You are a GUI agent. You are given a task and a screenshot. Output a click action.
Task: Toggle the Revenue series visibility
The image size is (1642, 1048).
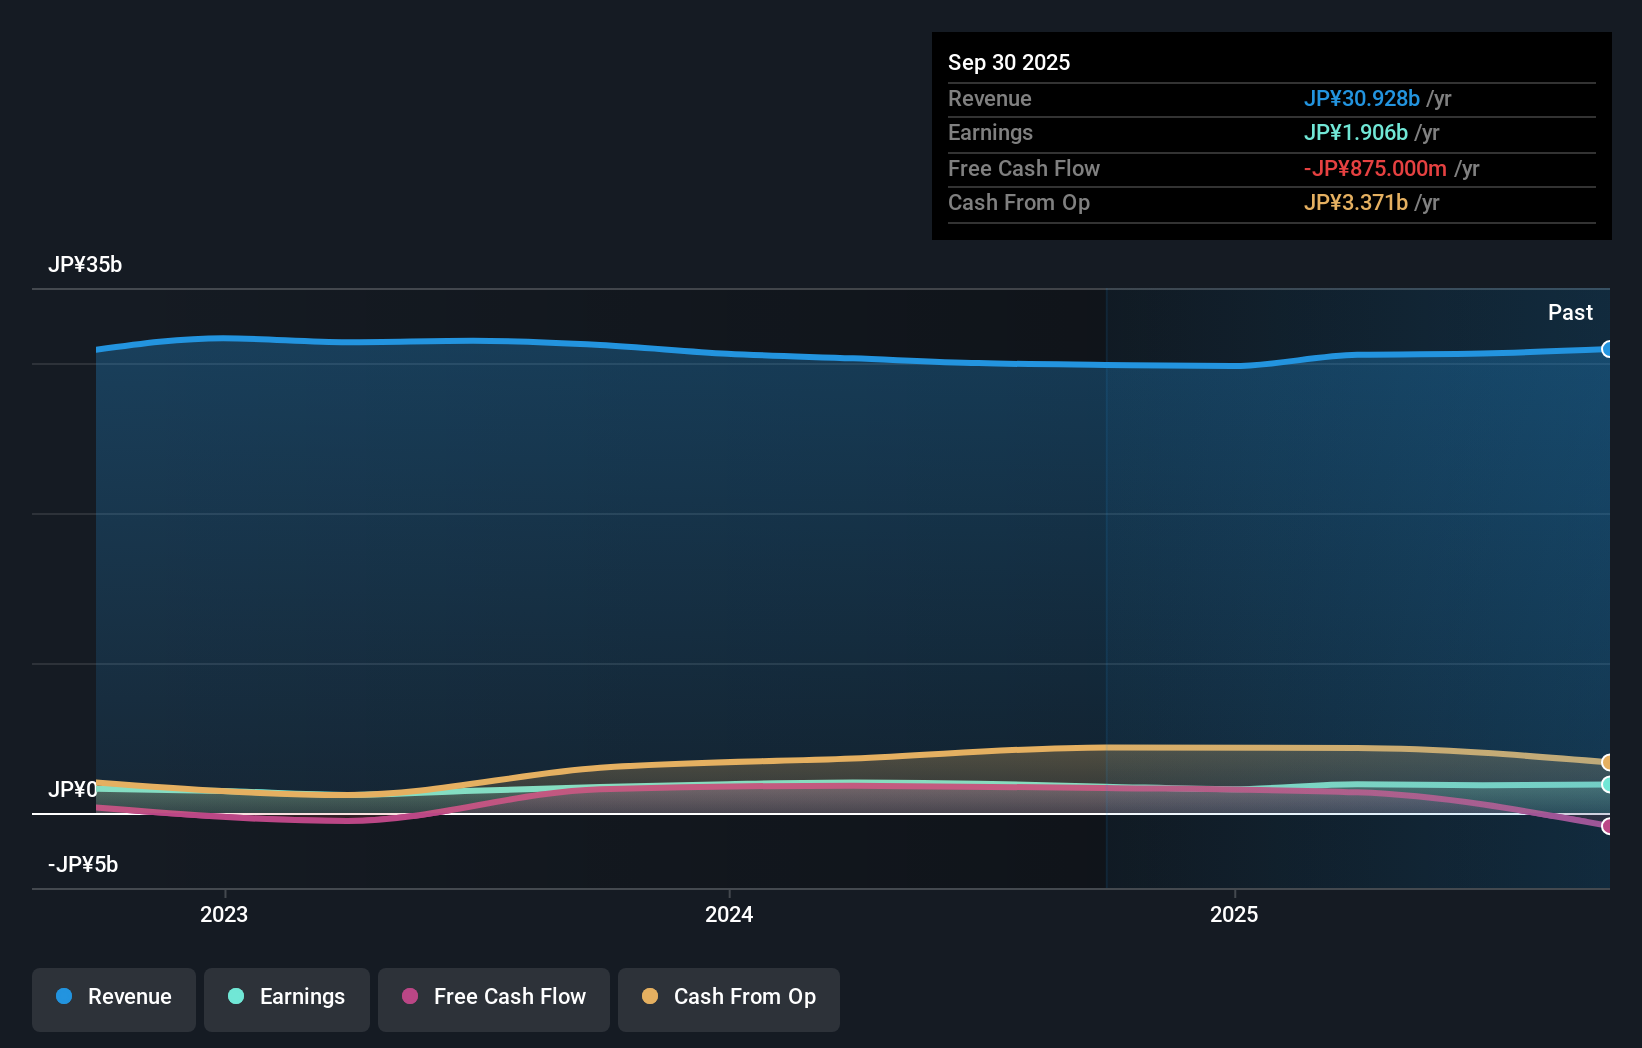[113, 997]
